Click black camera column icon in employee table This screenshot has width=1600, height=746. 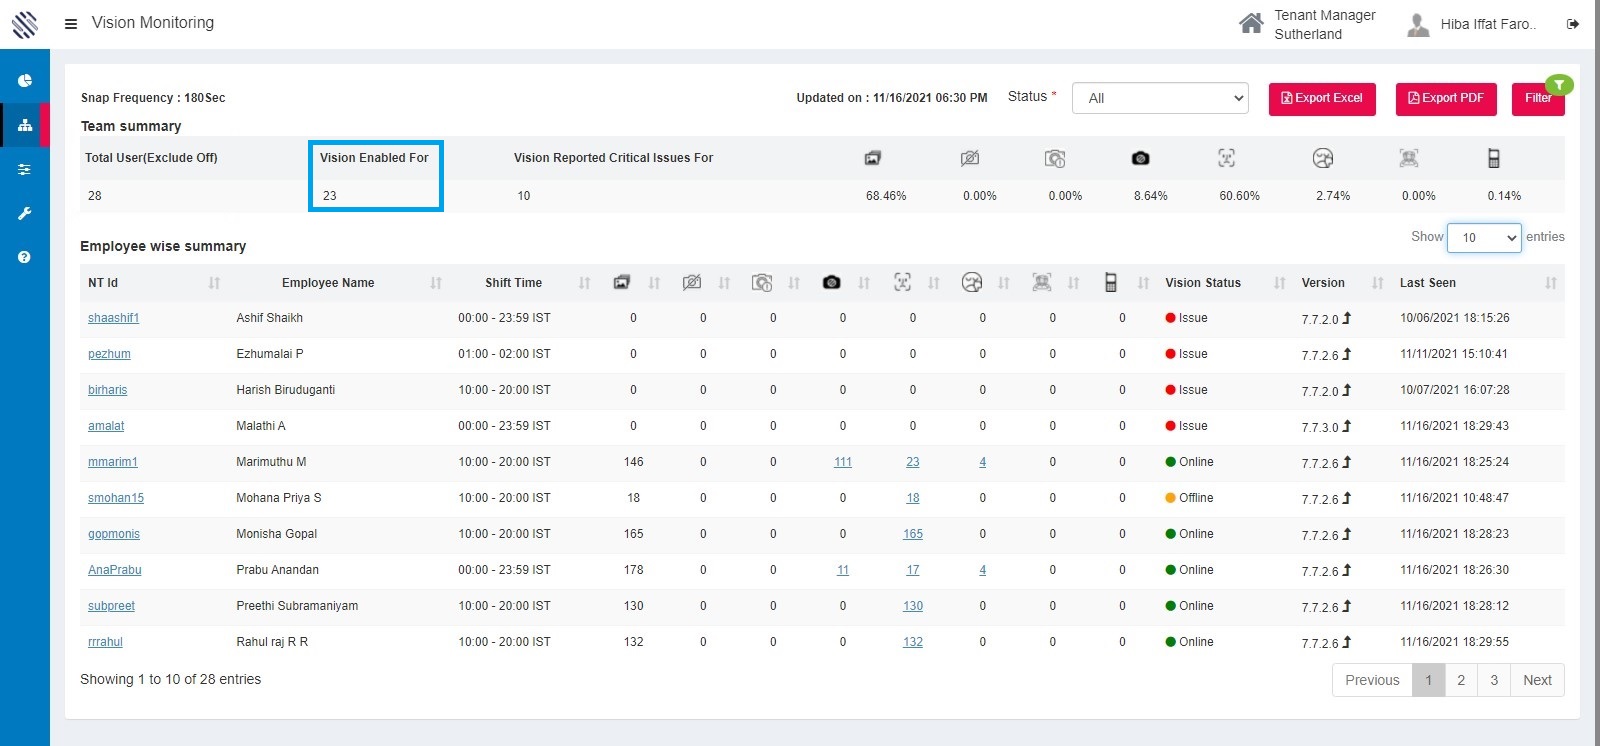(x=831, y=283)
